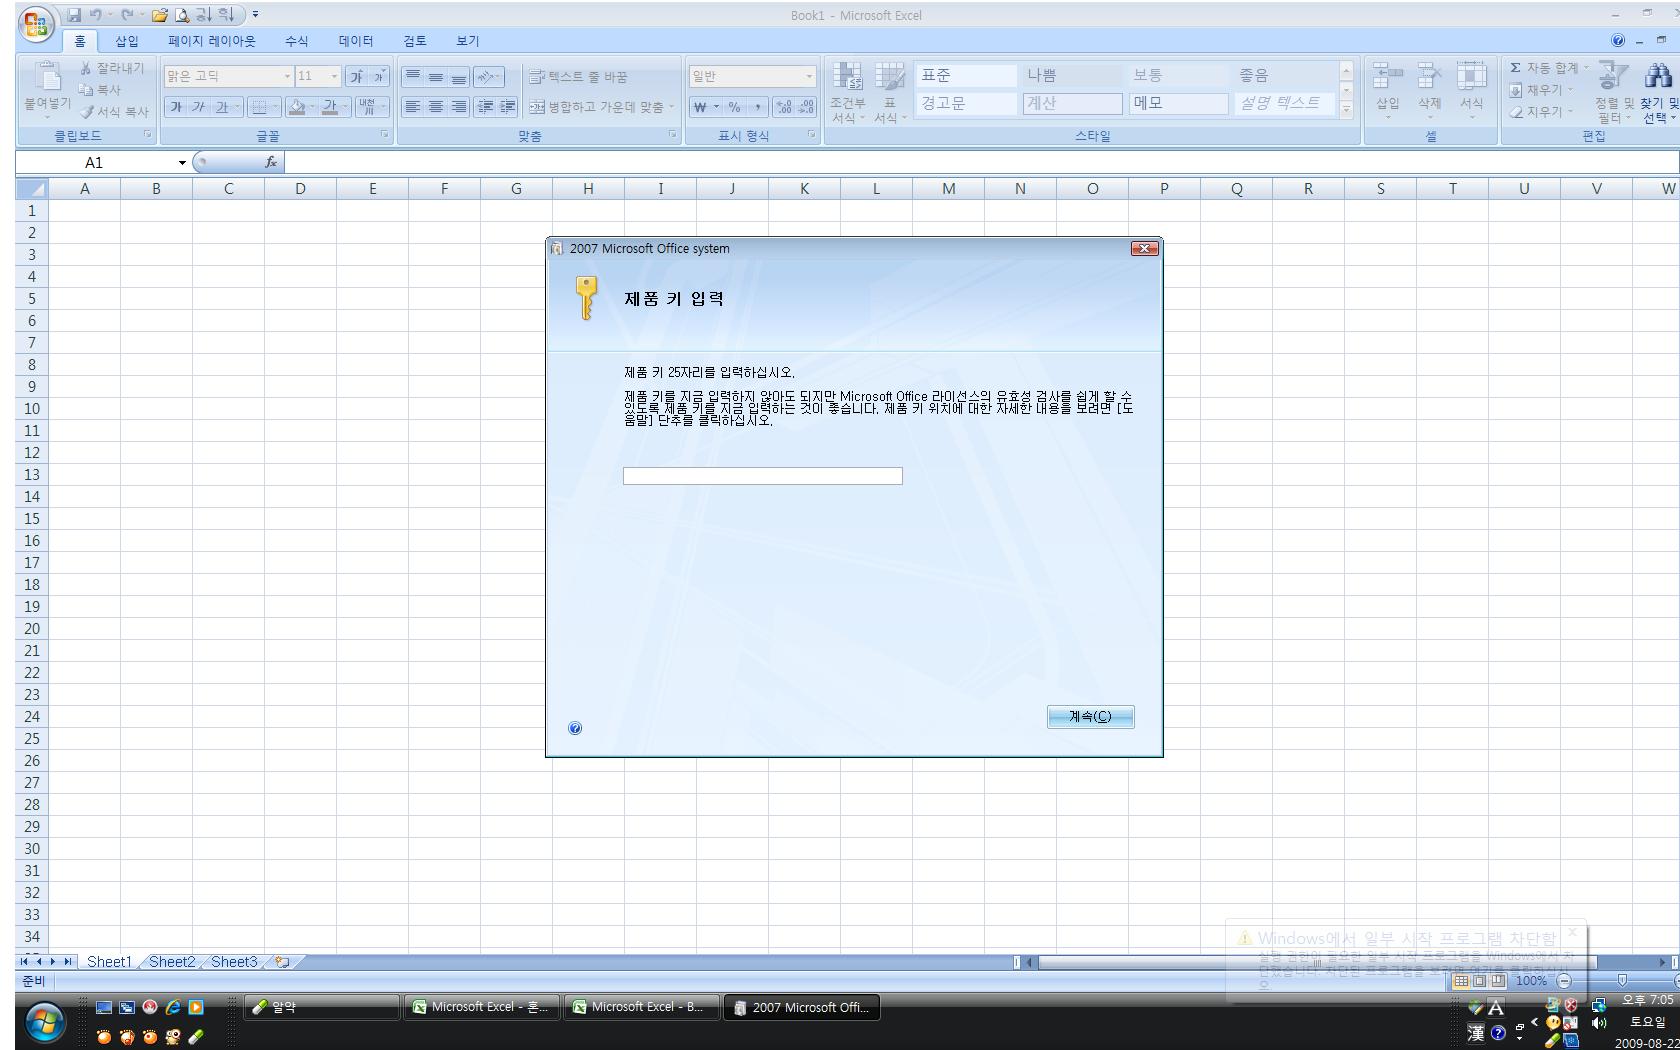The height and width of the screenshot is (1050, 1680).
Task: Click the Undo icon in Quick Access toolbar
Action: coord(96,15)
